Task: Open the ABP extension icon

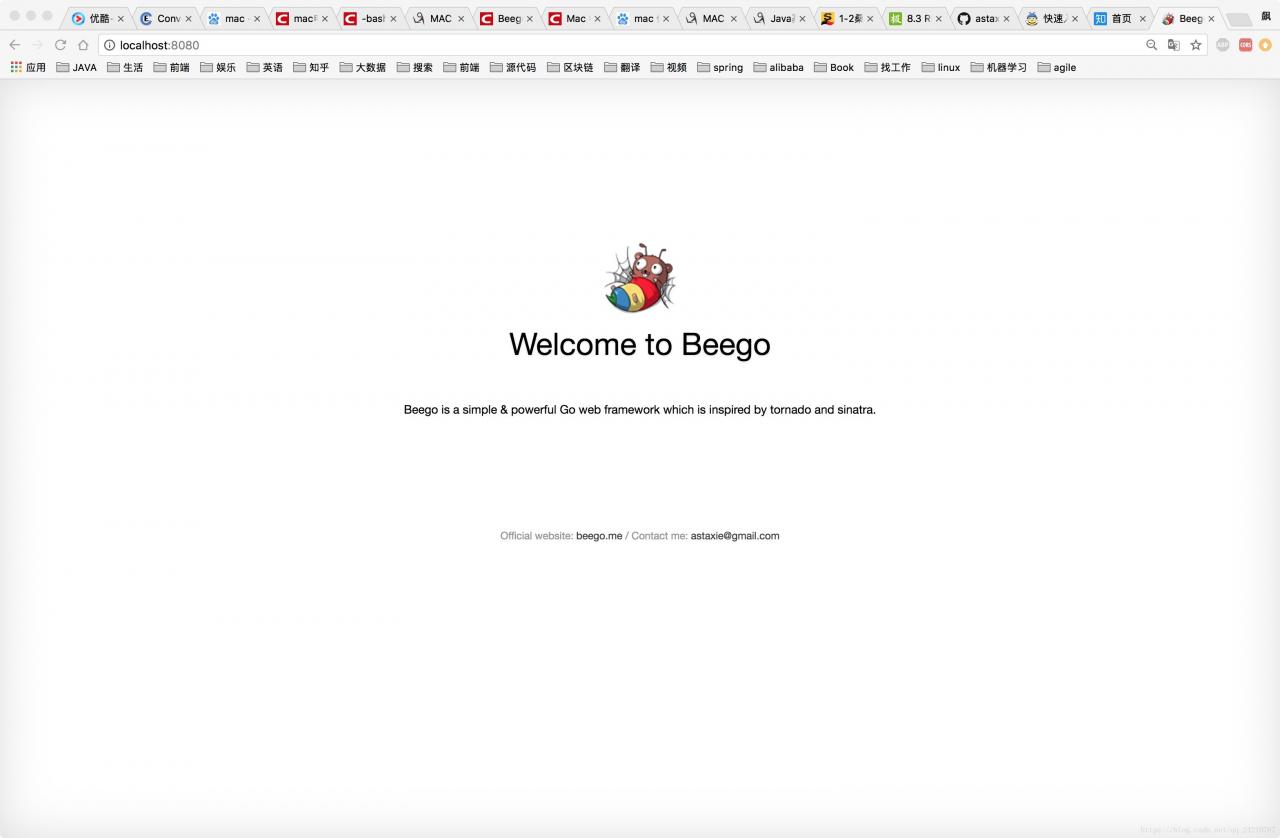Action: point(1223,45)
